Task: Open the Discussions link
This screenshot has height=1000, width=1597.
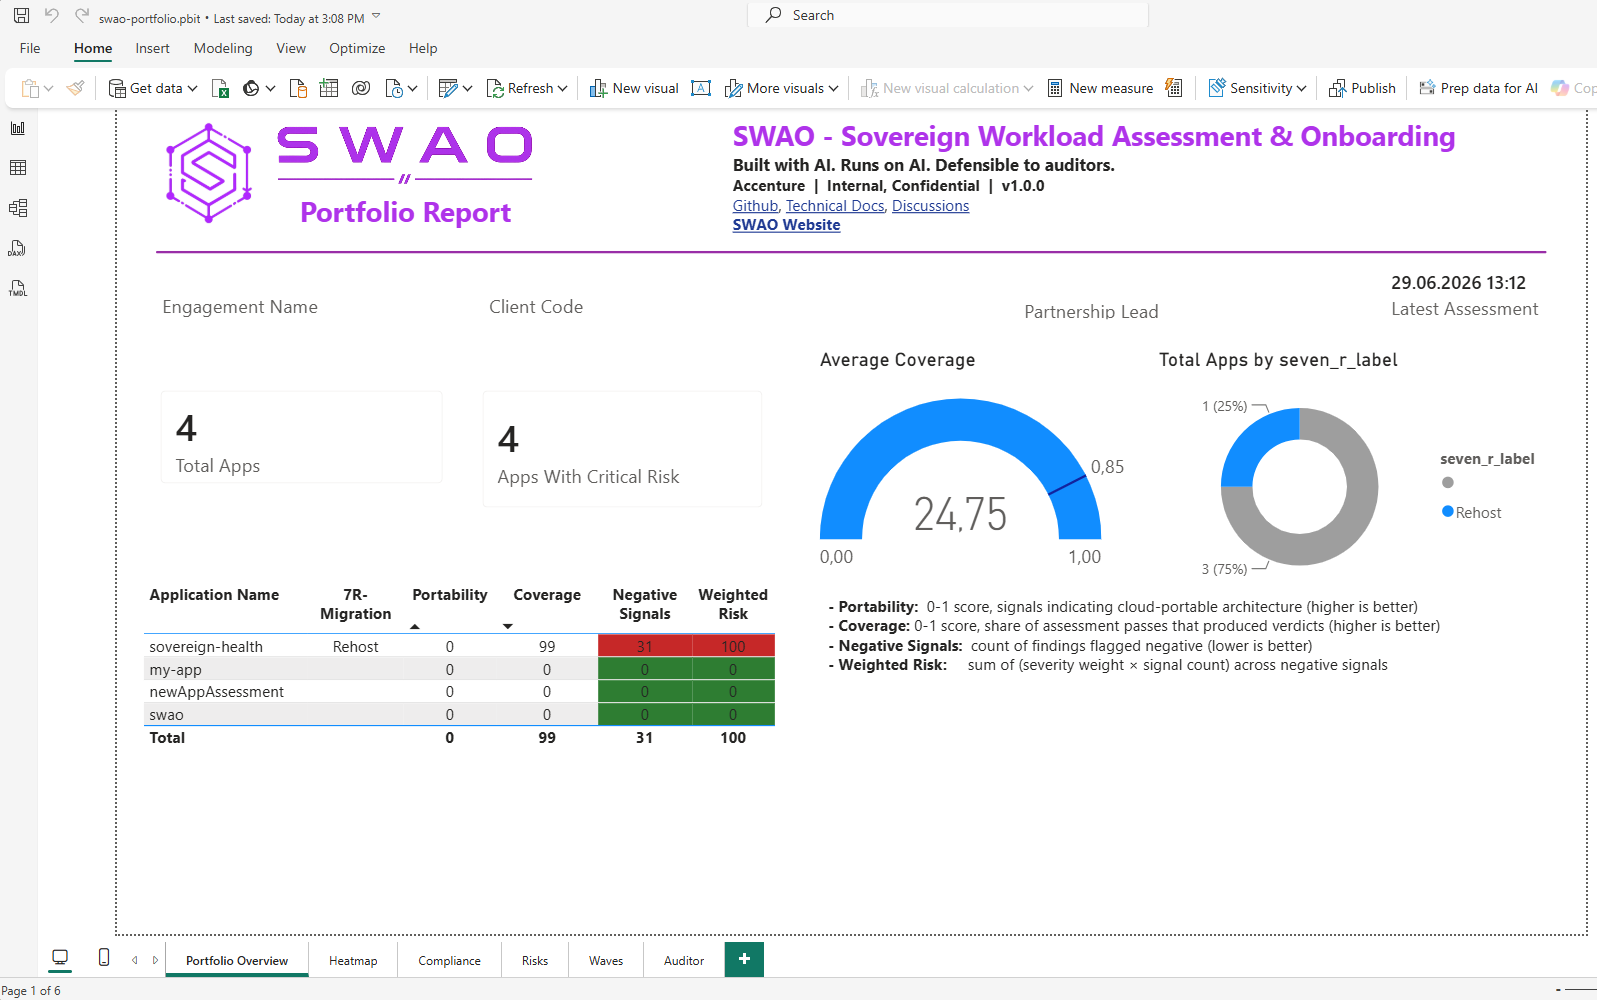Action: pyautogui.click(x=930, y=206)
